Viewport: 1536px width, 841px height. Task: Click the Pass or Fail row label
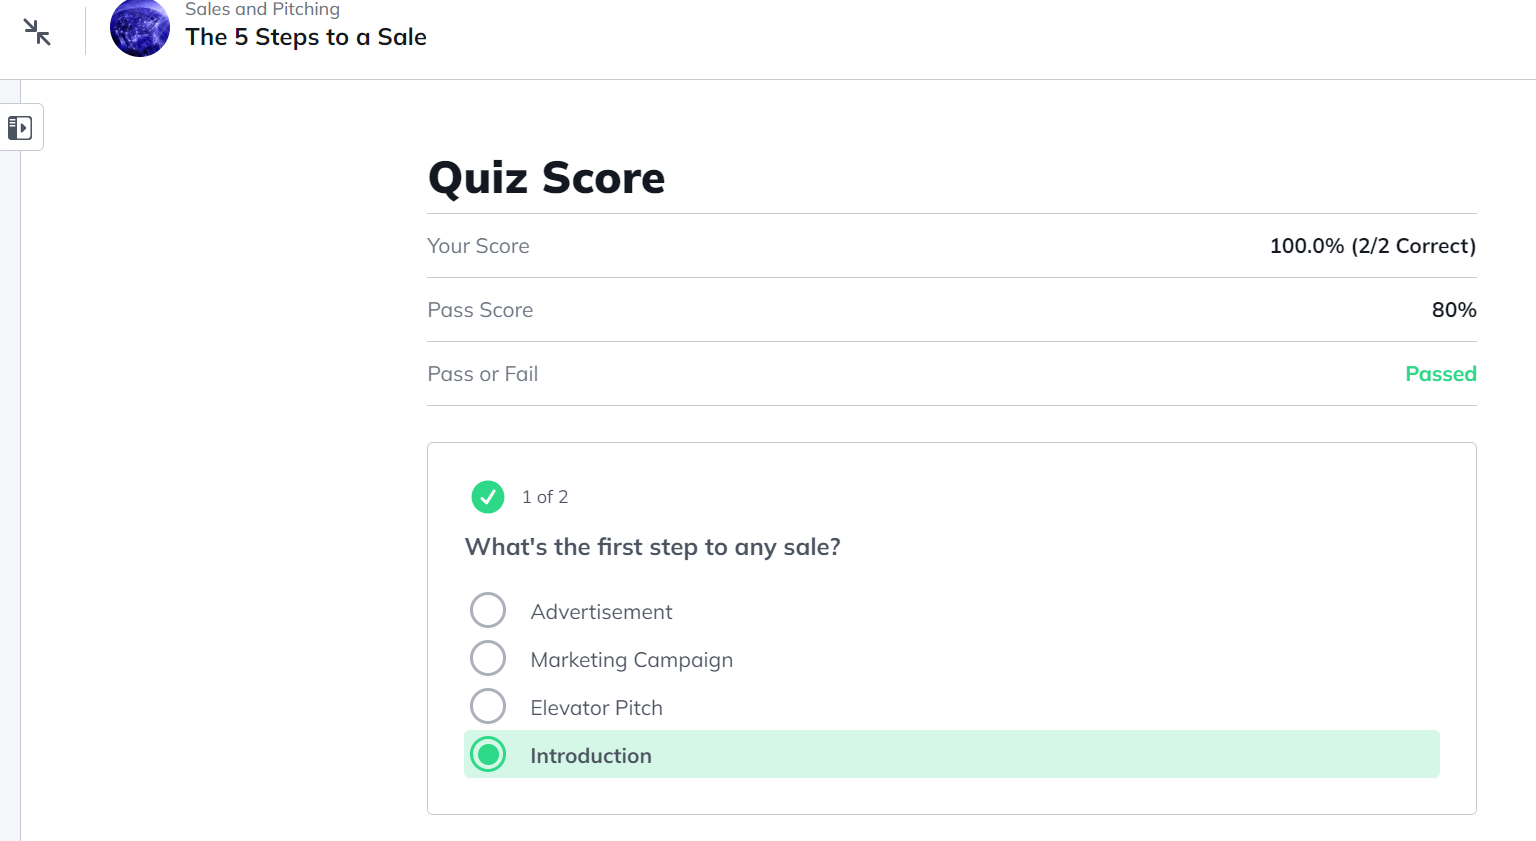pos(482,374)
